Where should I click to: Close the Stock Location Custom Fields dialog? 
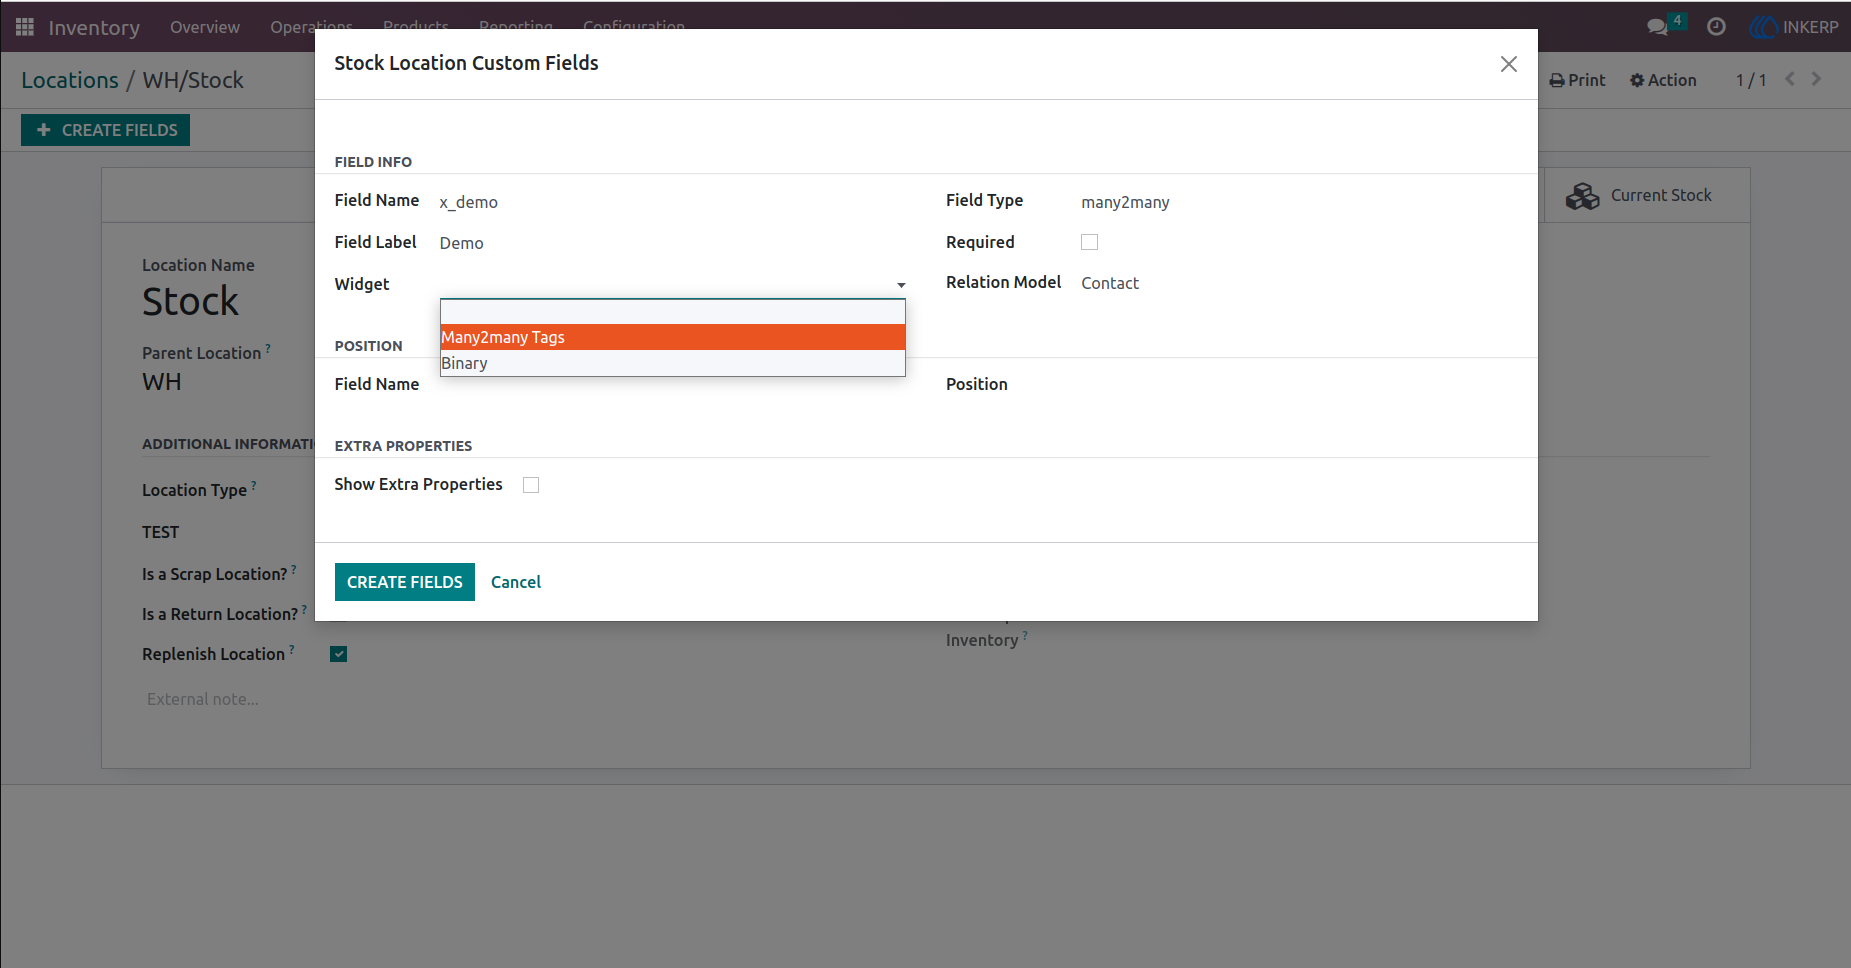click(1509, 64)
